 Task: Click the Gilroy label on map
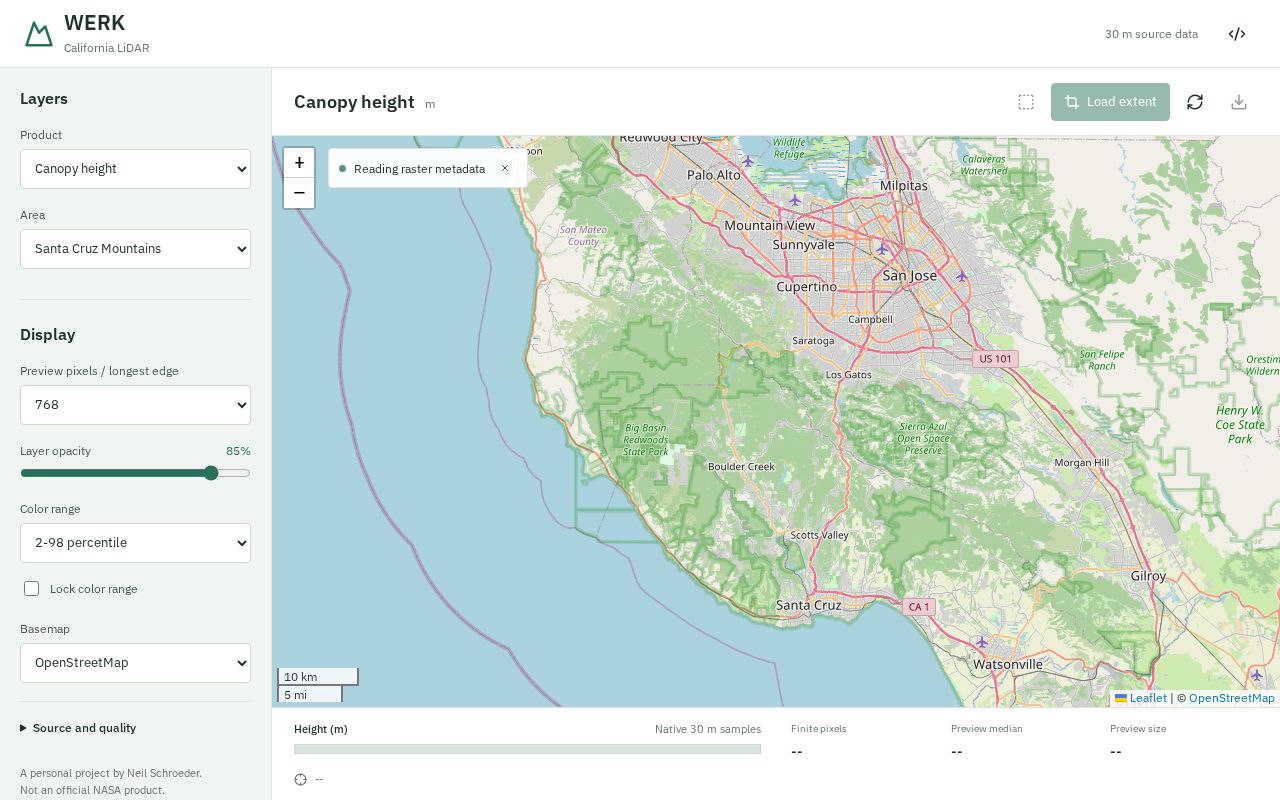(1148, 576)
